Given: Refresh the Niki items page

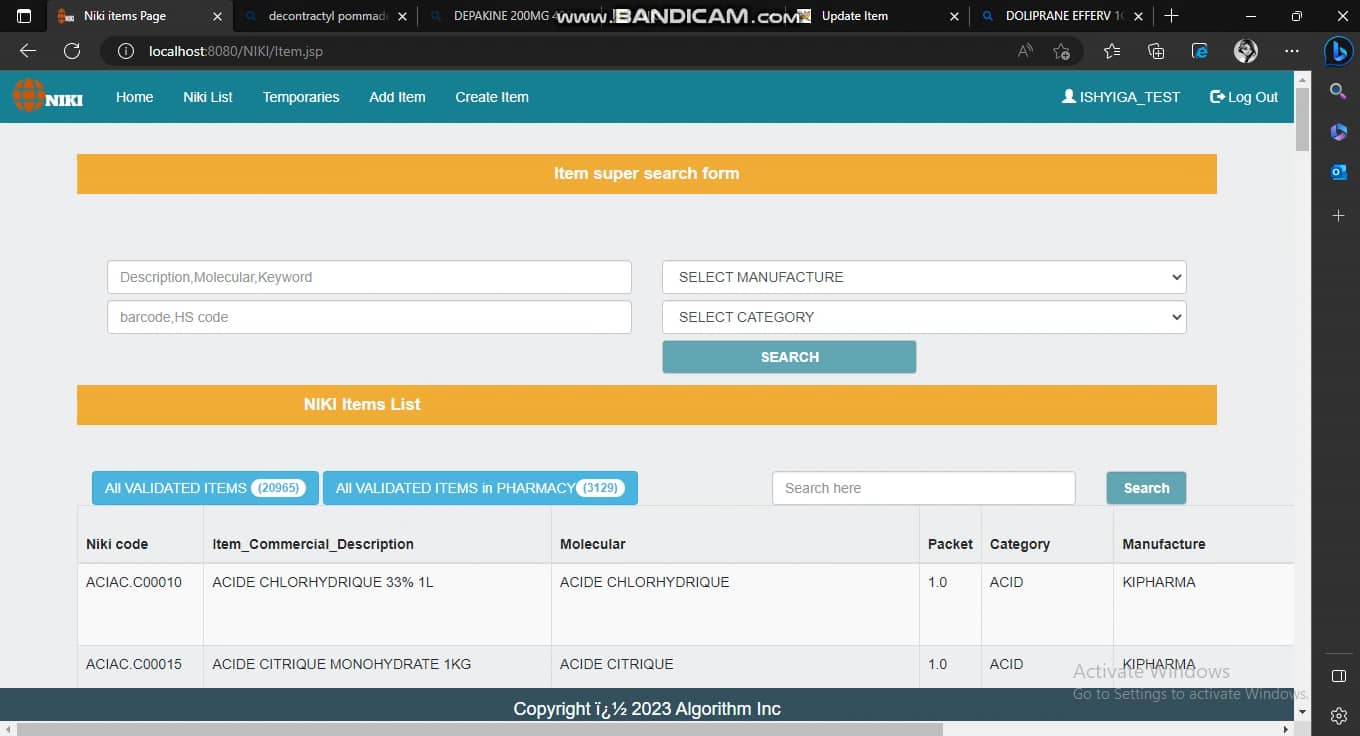Looking at the screenshot, I should (x=72, y=51).
